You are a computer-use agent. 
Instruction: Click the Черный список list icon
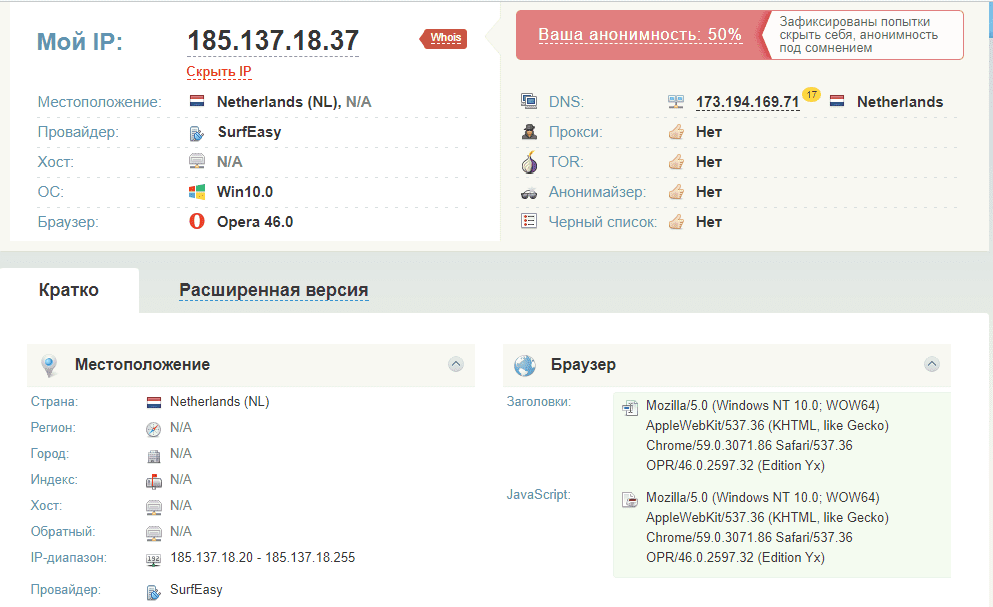(x=529, y=222)
